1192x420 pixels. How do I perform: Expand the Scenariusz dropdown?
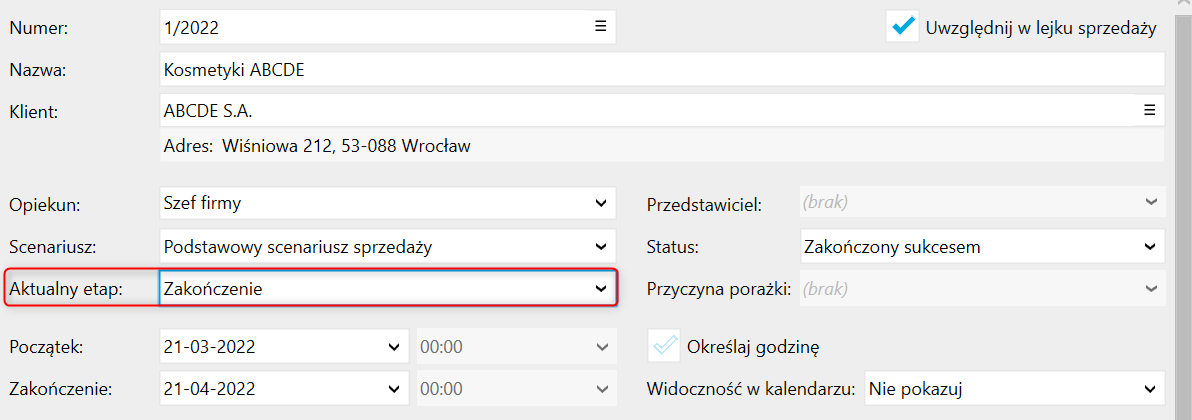pyautogui.click(x=600, y=246)
